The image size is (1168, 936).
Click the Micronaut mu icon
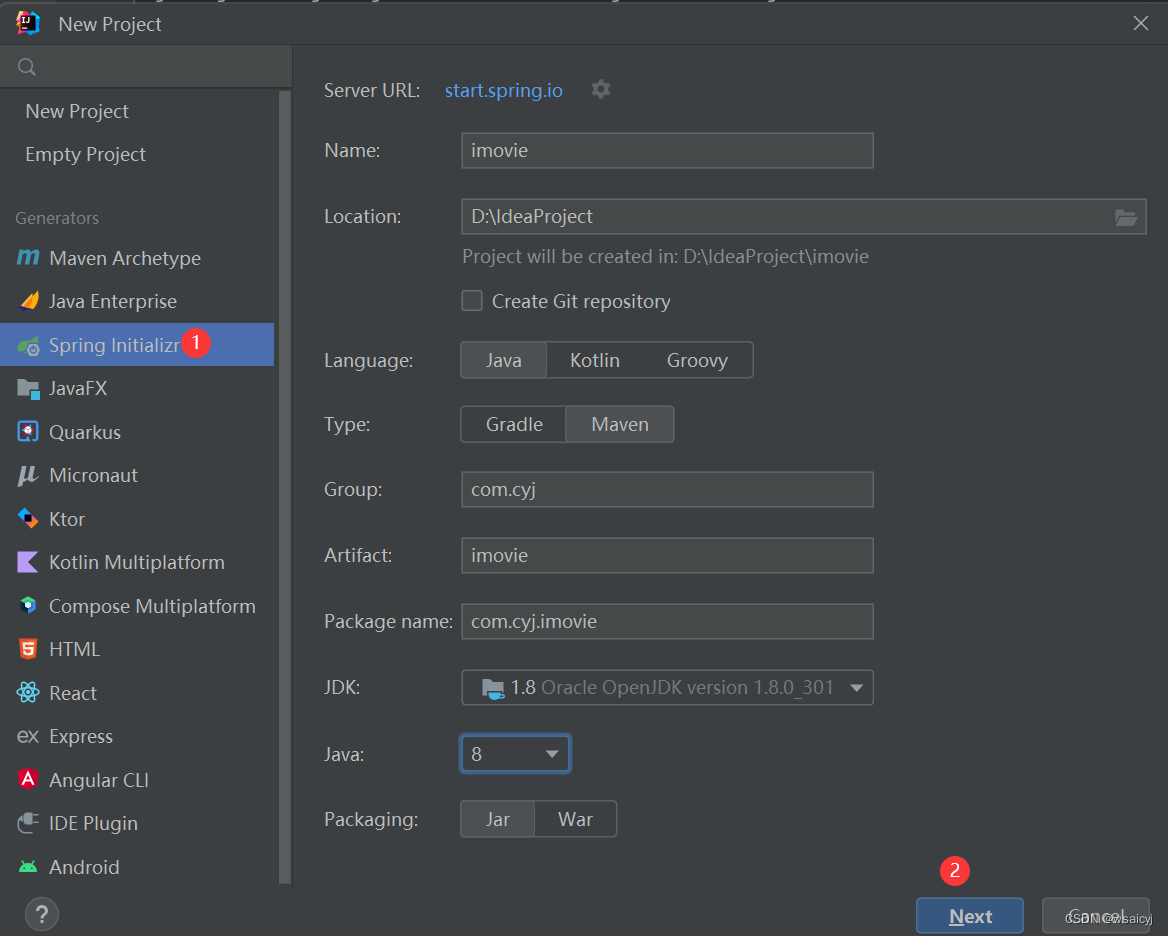tap(28, 475)
